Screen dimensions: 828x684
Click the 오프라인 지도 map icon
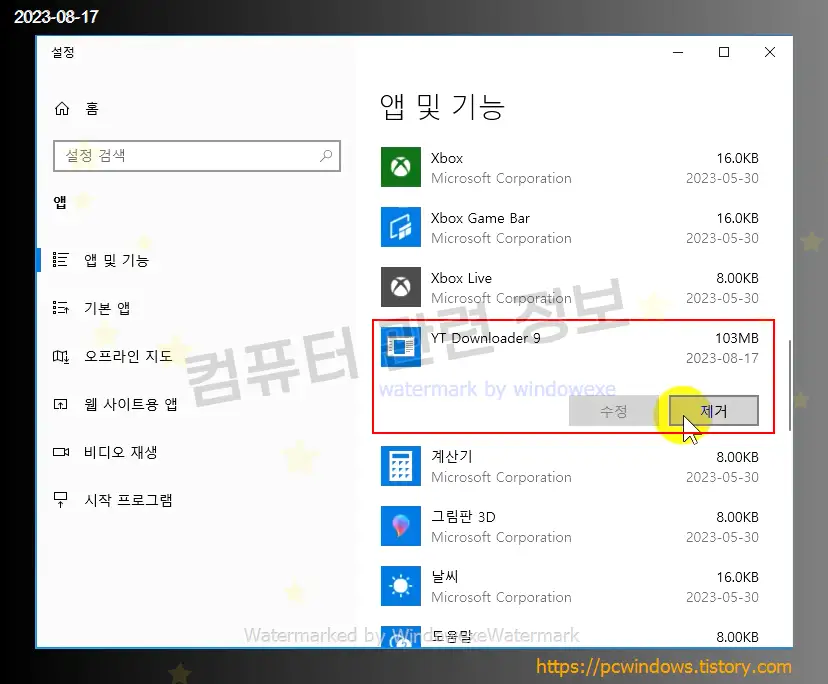point(60,357)
